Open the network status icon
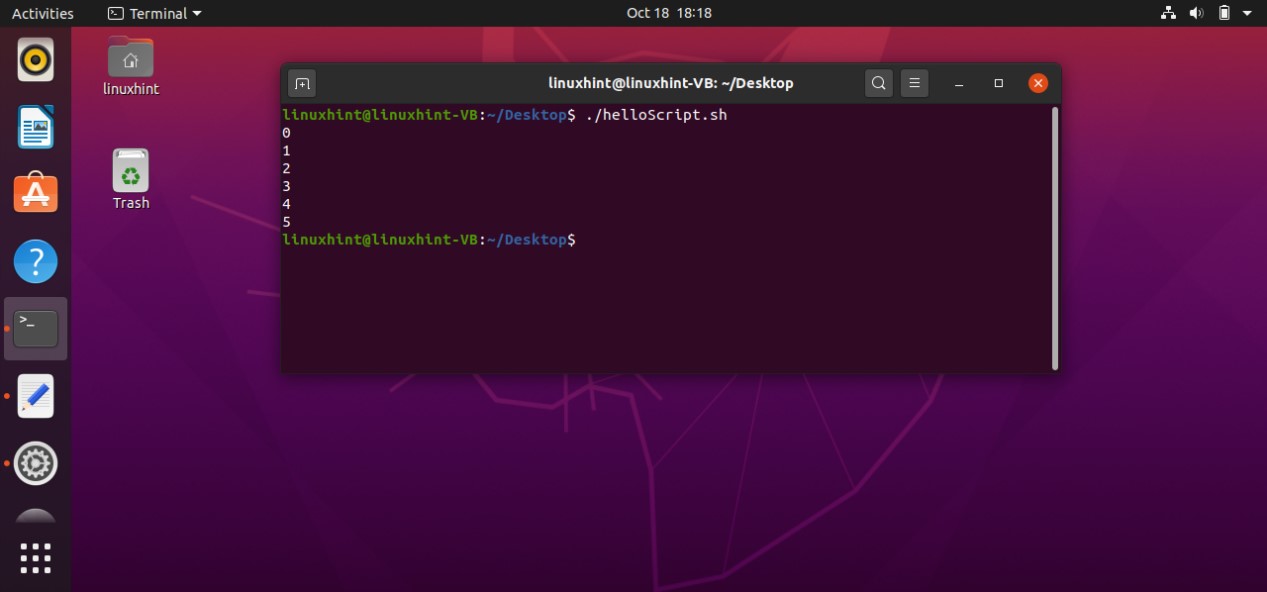 click(1168, 13)
